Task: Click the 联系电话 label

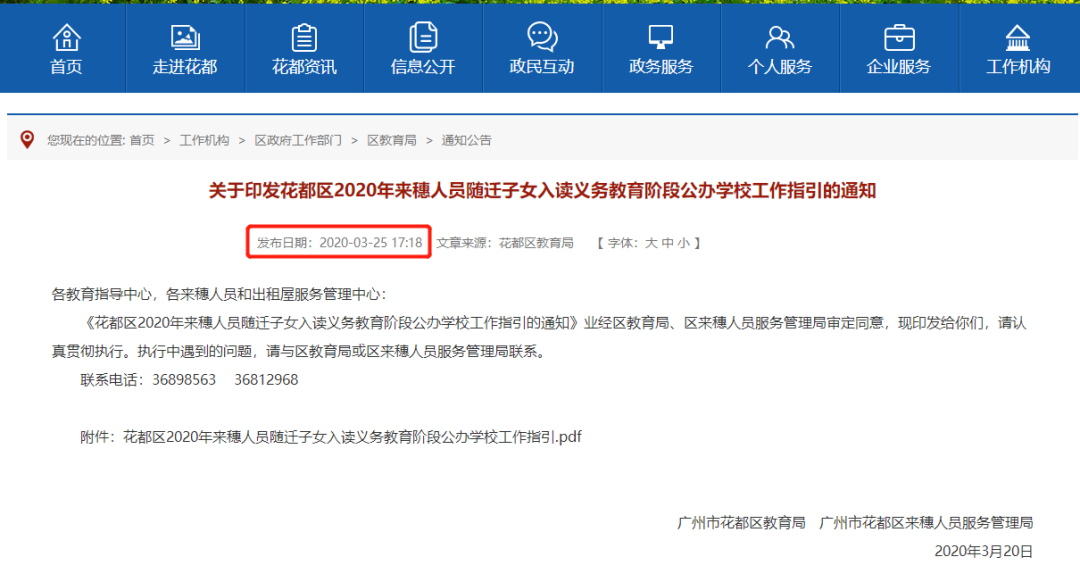Action: (112, 380)
